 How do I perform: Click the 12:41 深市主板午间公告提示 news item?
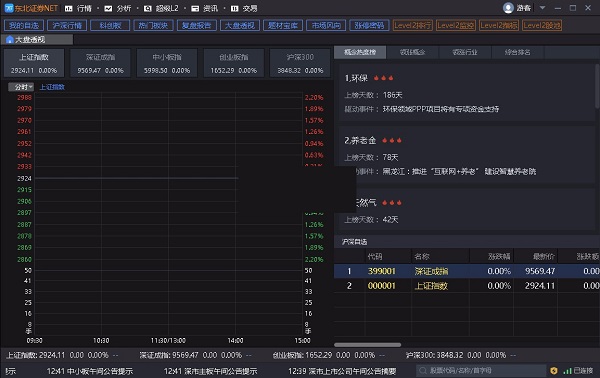point(210,371)
